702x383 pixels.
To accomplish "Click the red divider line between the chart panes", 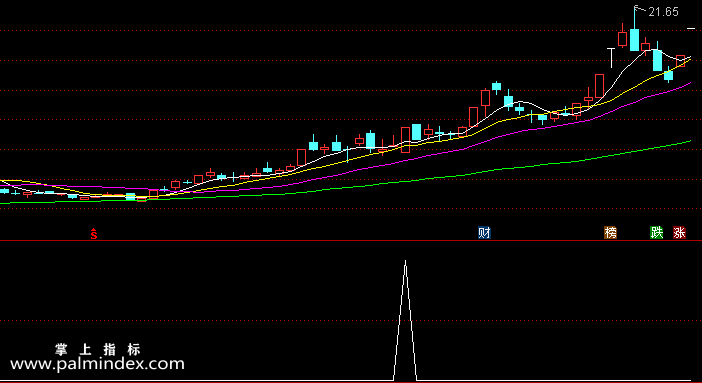I will [x=351, y=241].
